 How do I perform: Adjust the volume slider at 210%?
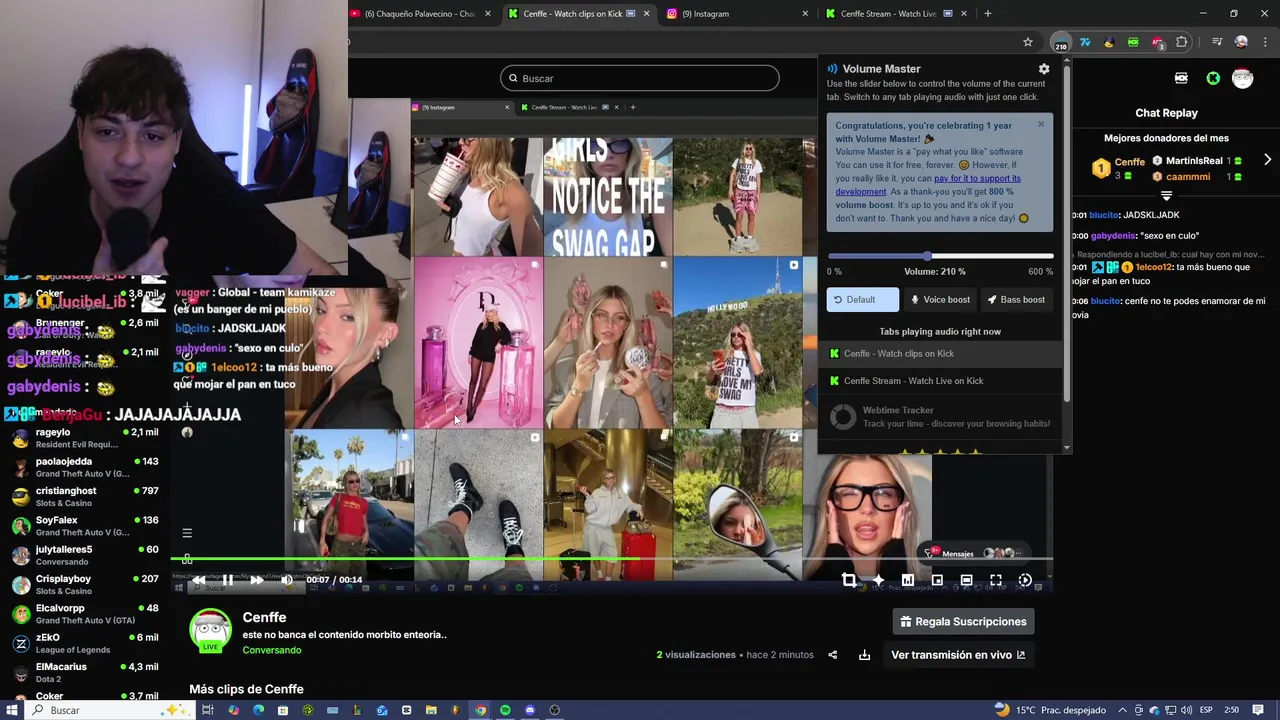[928, 257]
